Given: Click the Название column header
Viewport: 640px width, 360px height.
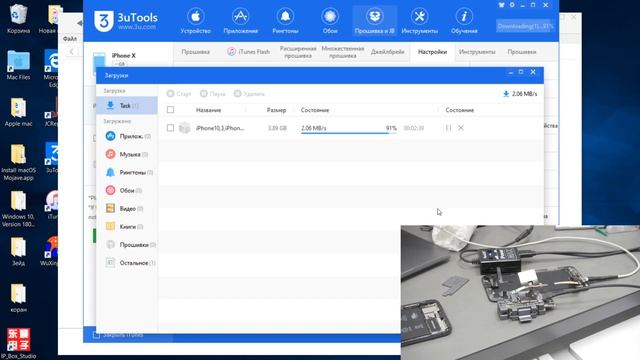Looking at the screenshot, I should click(x=209, y=110).
